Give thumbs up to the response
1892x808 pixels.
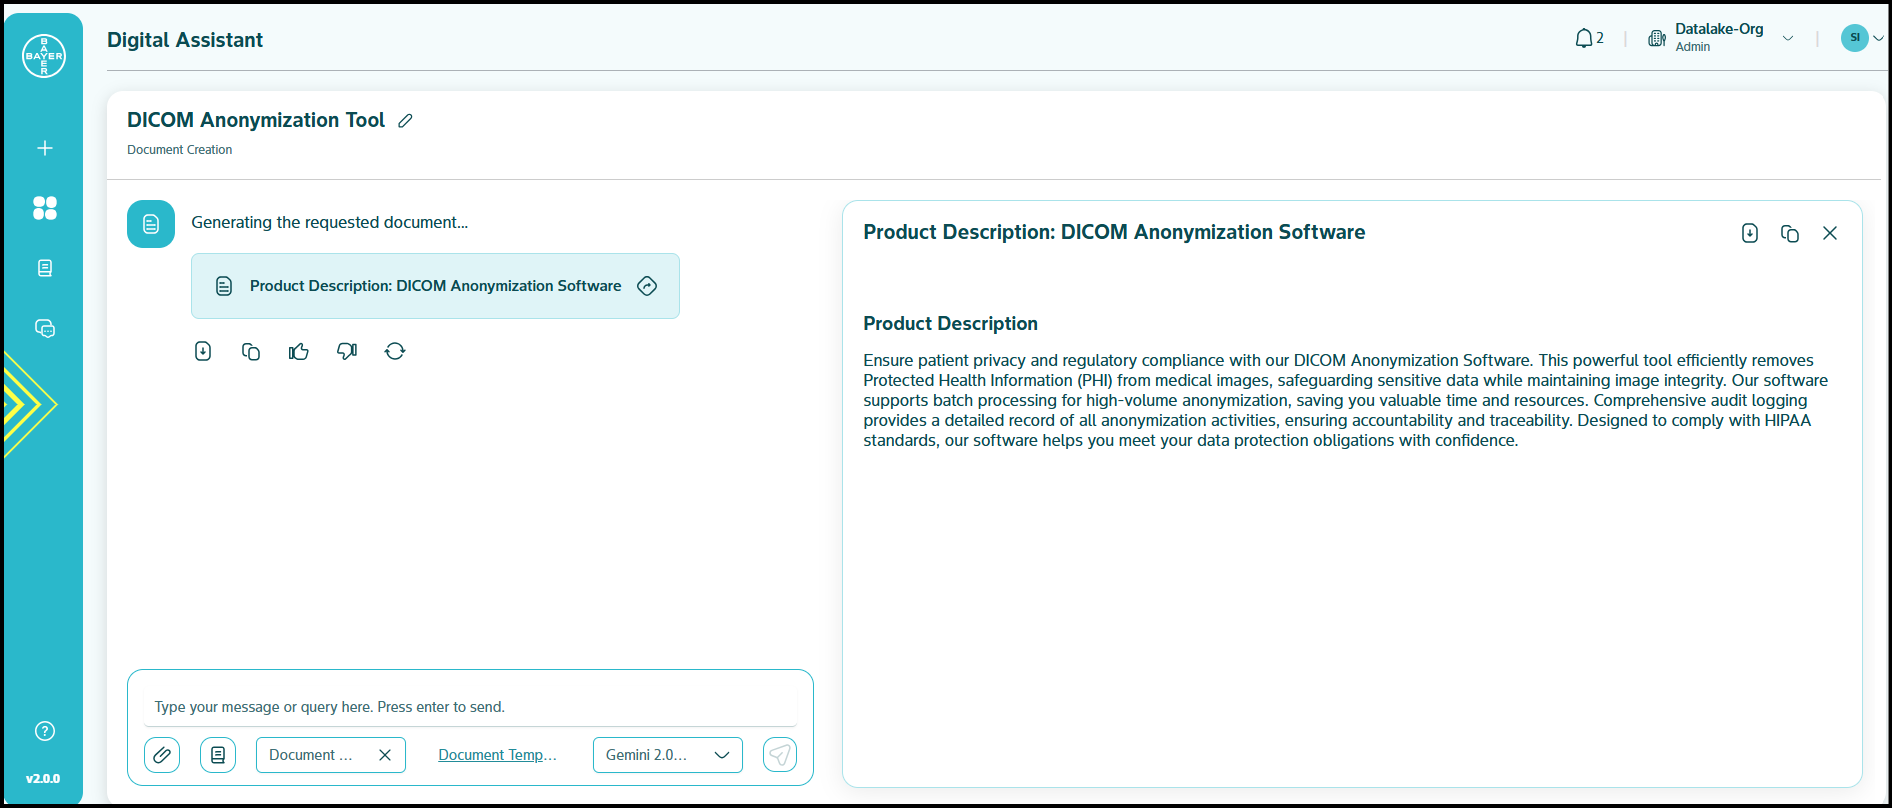coord(299,351)
